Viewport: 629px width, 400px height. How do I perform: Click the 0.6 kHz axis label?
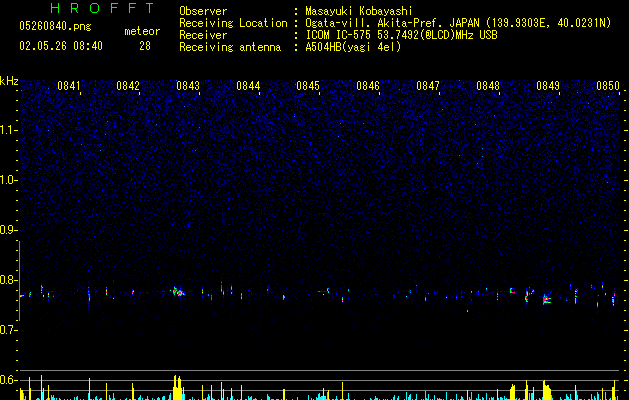pos(8,380)
